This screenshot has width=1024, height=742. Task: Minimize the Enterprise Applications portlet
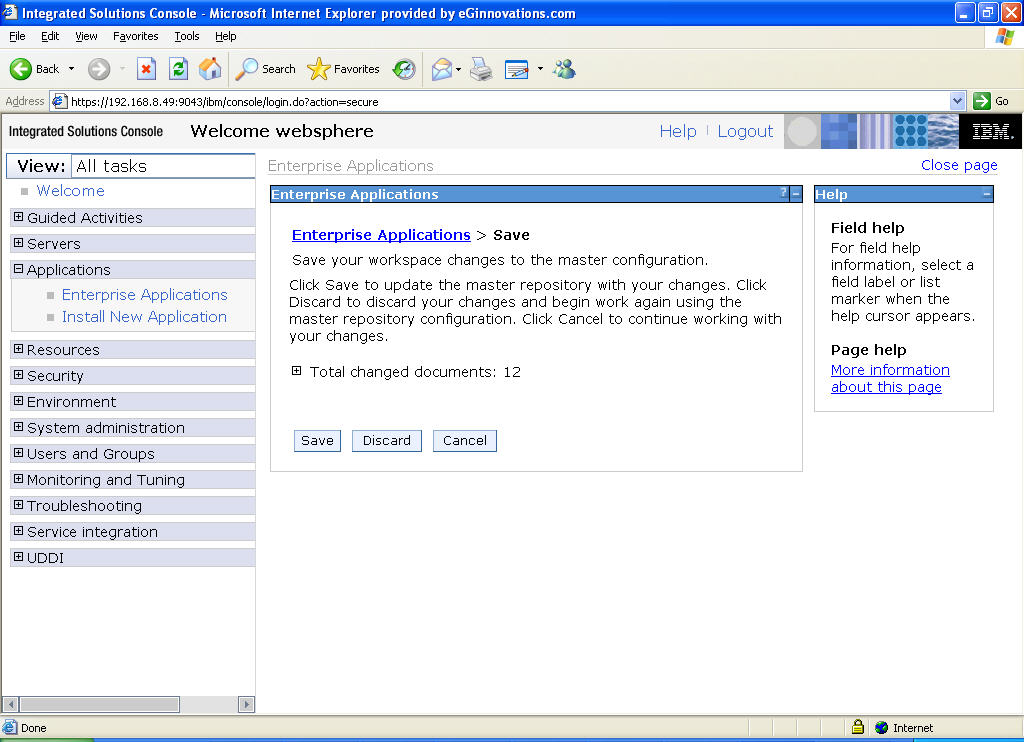coord(796,194)
